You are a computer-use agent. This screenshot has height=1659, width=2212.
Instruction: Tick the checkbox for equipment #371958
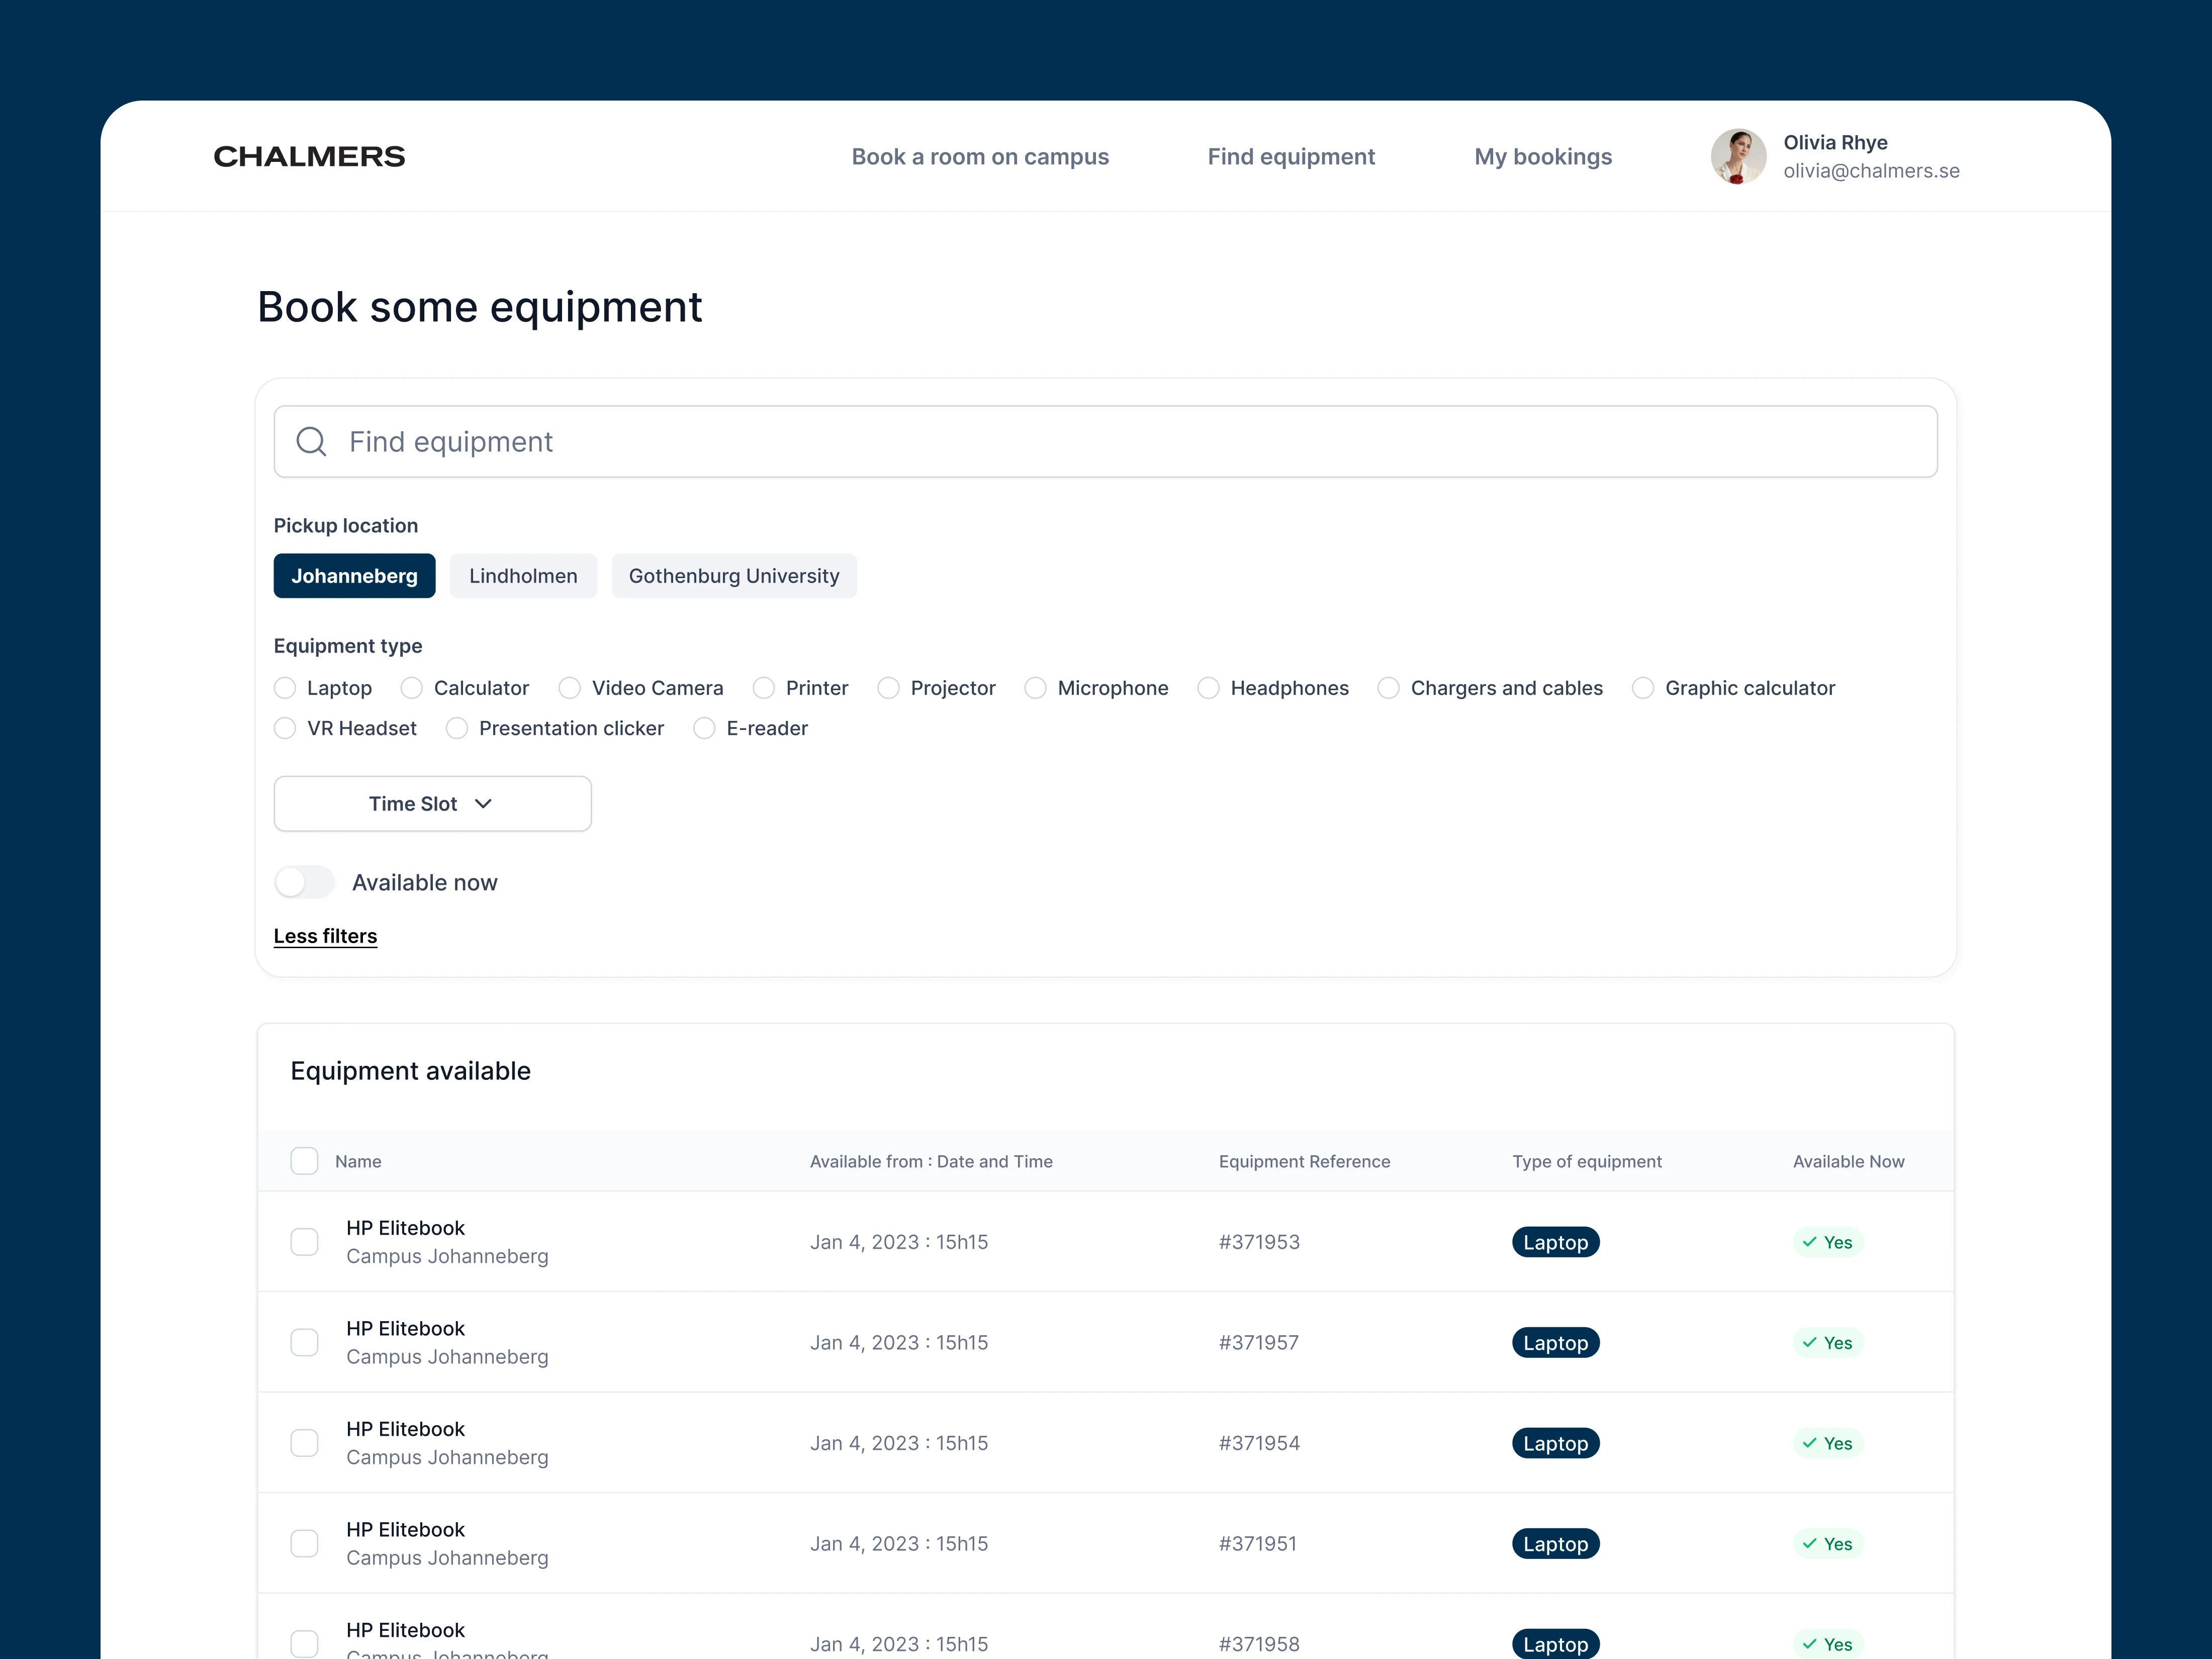coord(304,1644)
